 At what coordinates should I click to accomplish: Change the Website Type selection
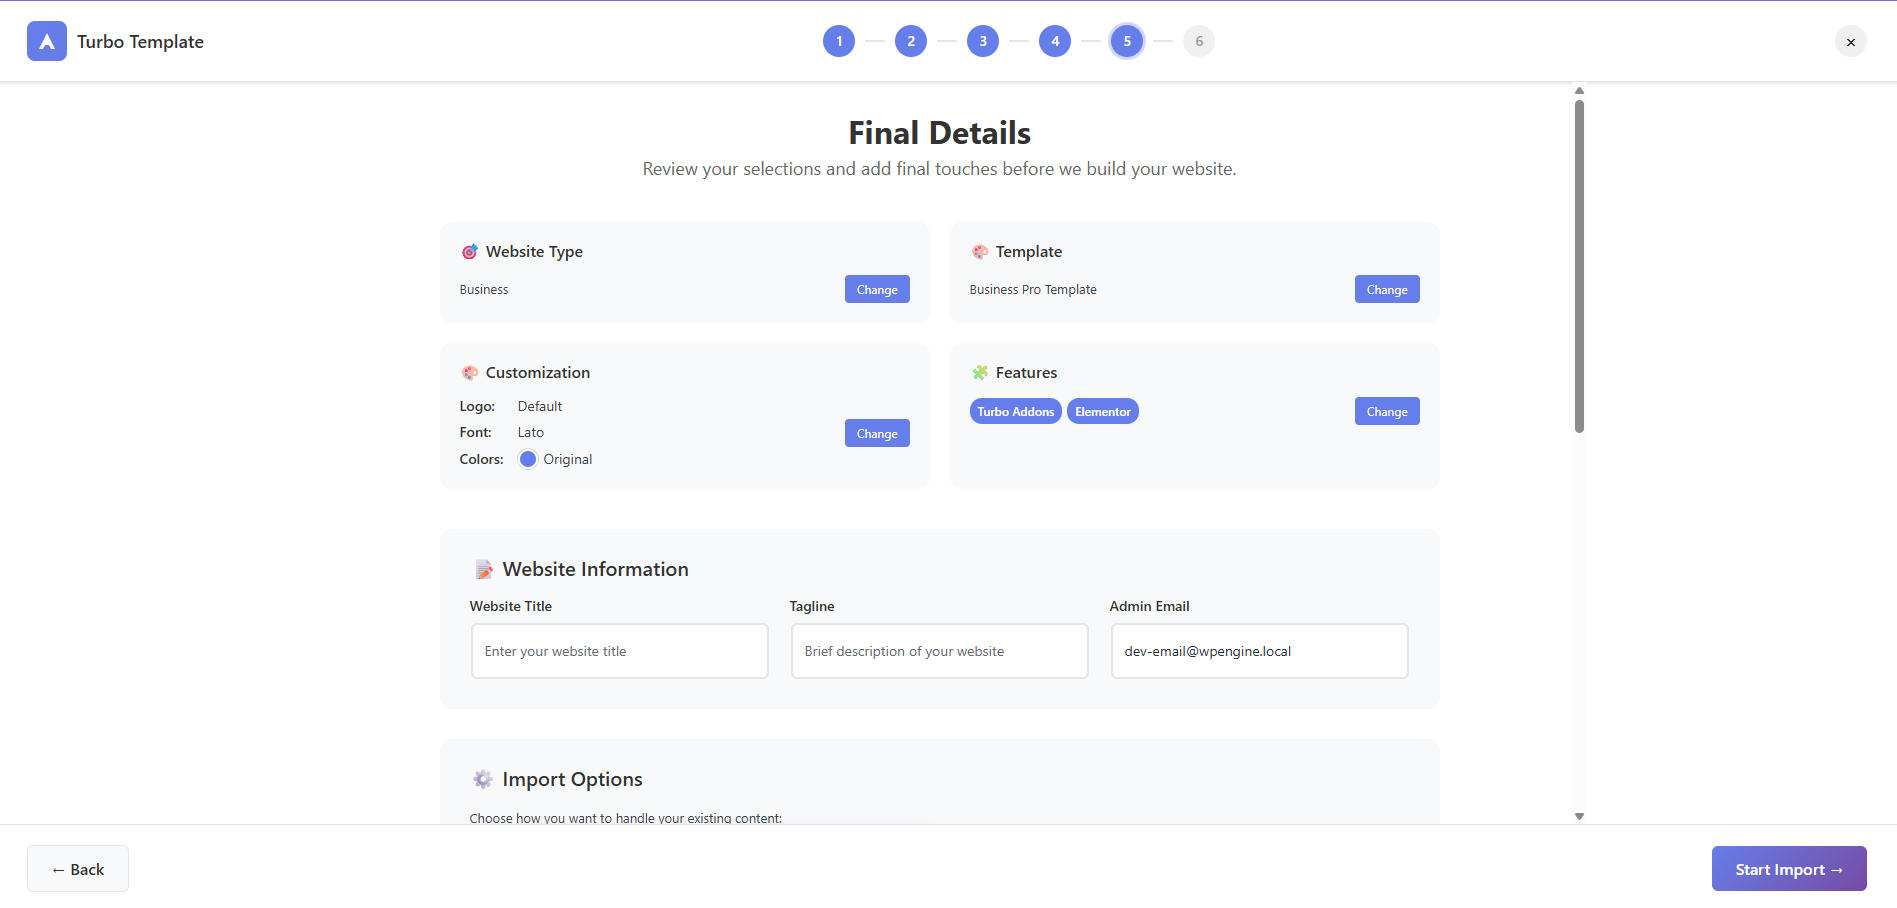pyautogui.click(x=876, y=289)
